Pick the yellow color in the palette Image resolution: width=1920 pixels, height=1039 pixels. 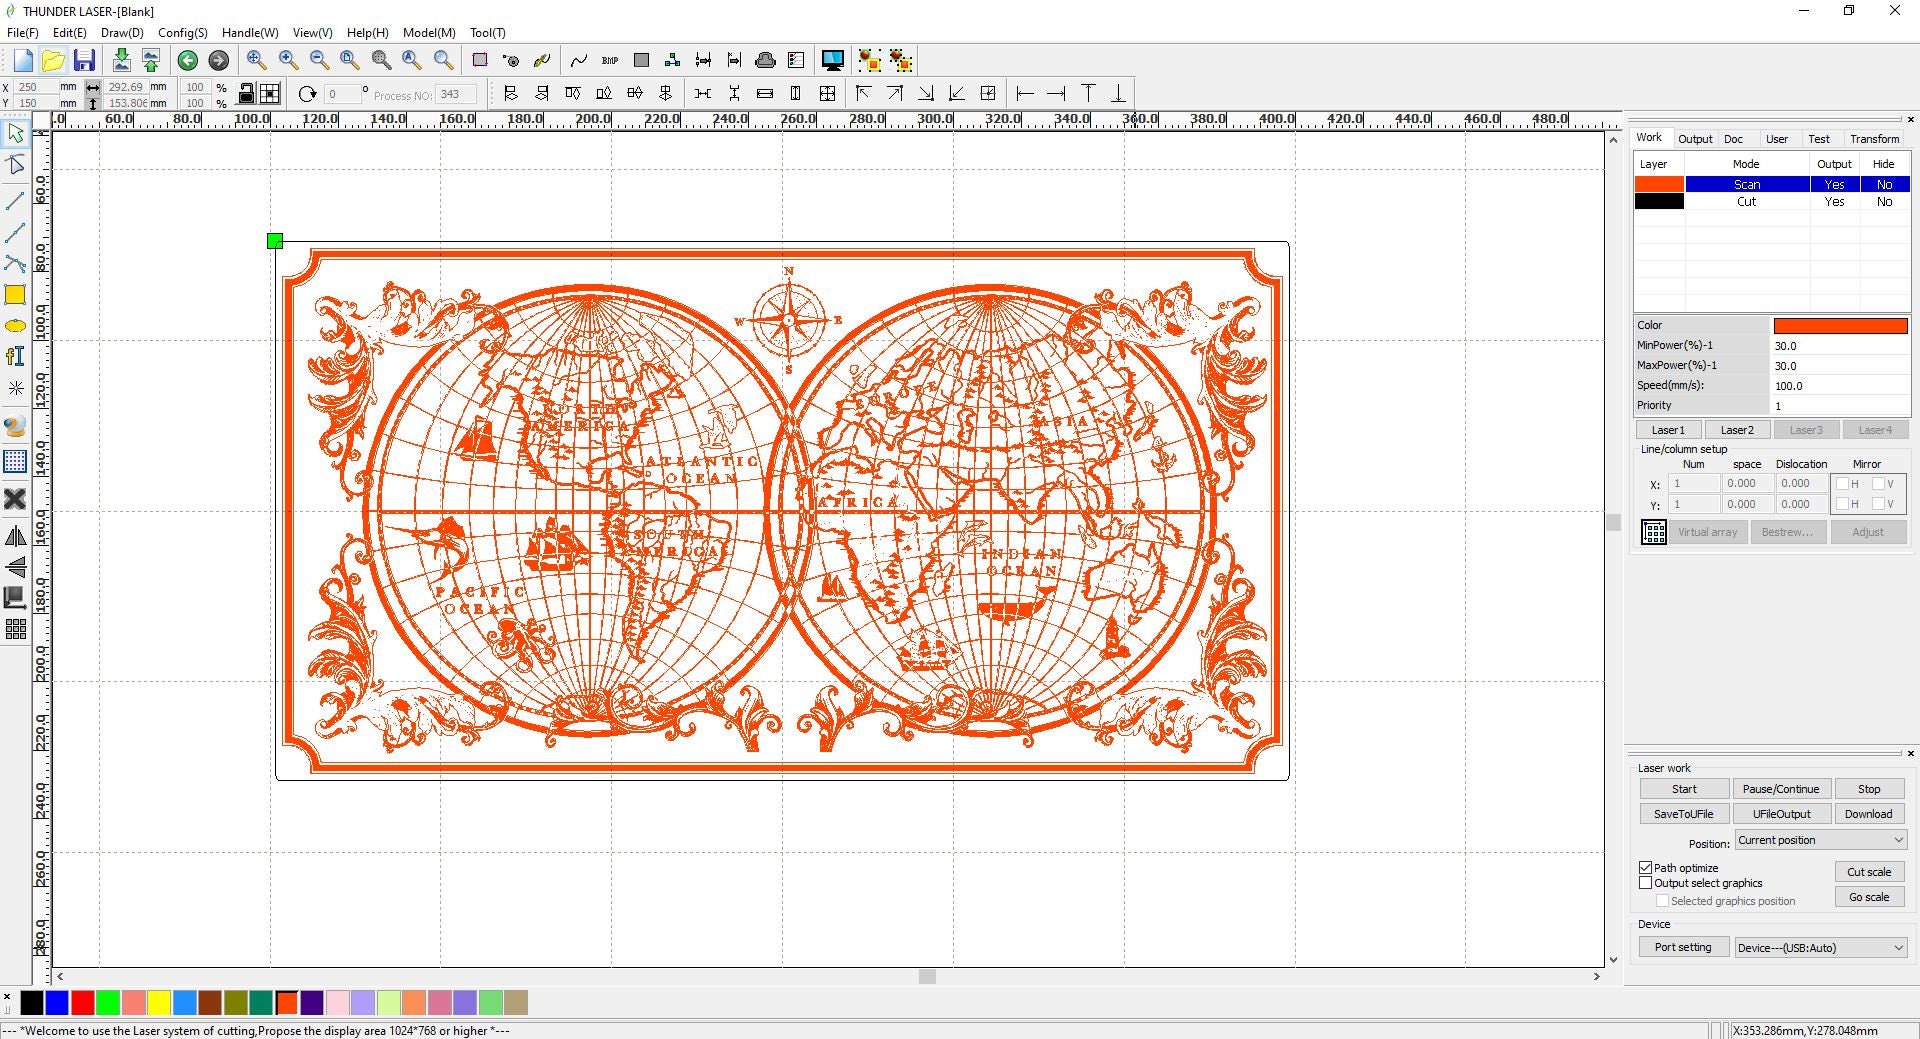pos(159,1002)
